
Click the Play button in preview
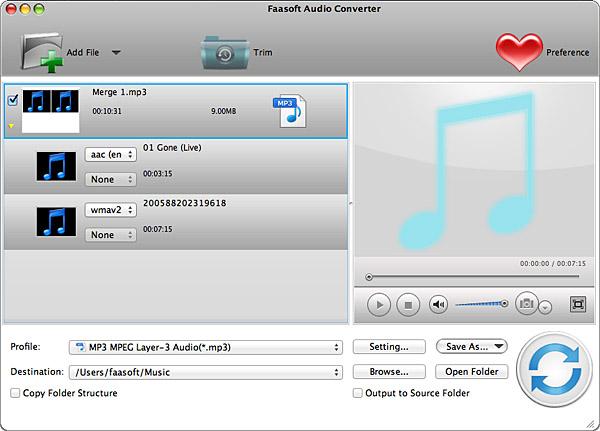(x=379, y=305)
